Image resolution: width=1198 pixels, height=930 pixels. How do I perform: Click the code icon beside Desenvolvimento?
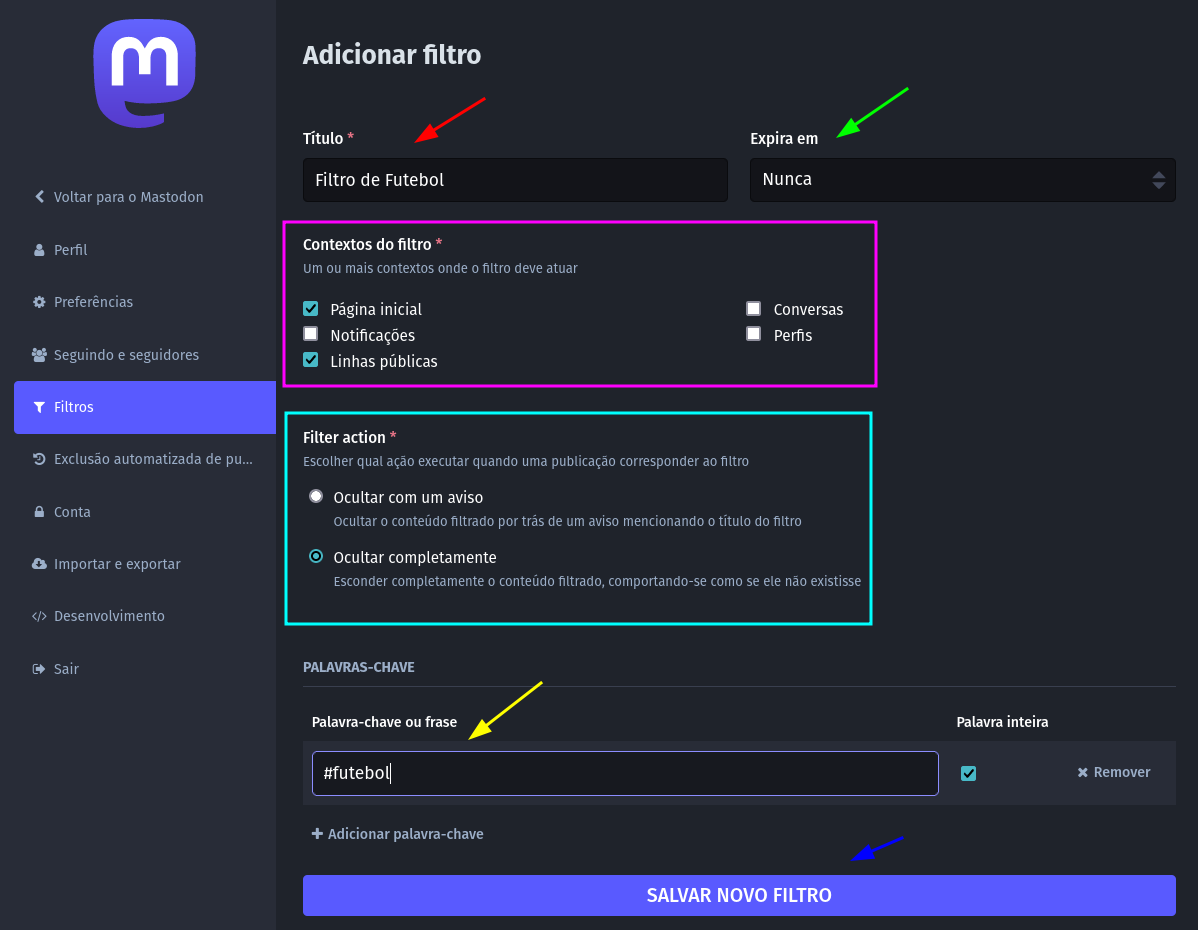pos(39,616)
